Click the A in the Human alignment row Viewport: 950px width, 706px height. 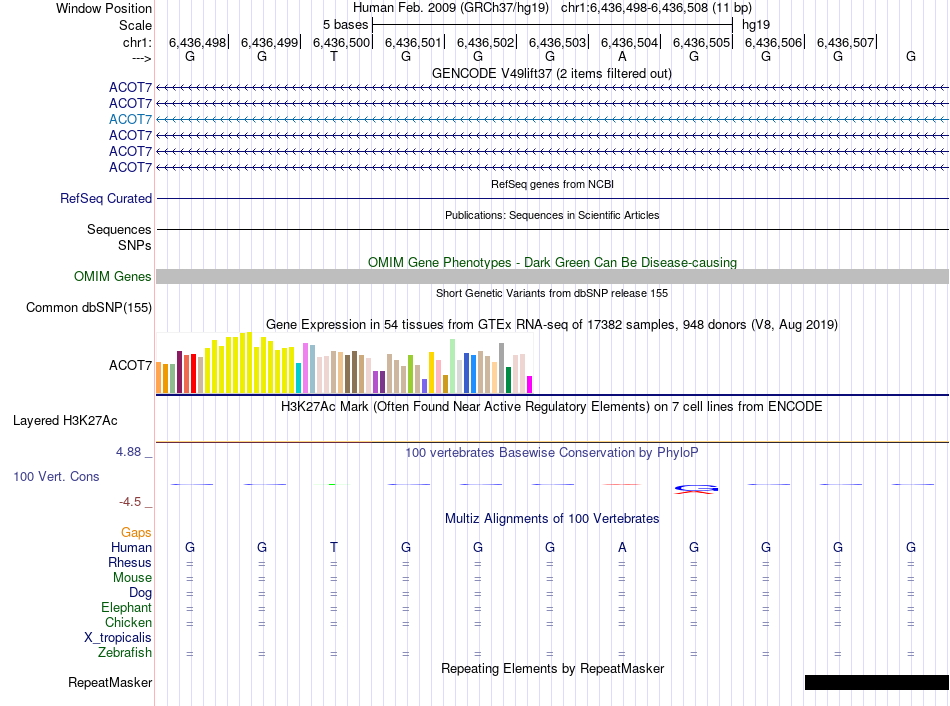point(622,547)
